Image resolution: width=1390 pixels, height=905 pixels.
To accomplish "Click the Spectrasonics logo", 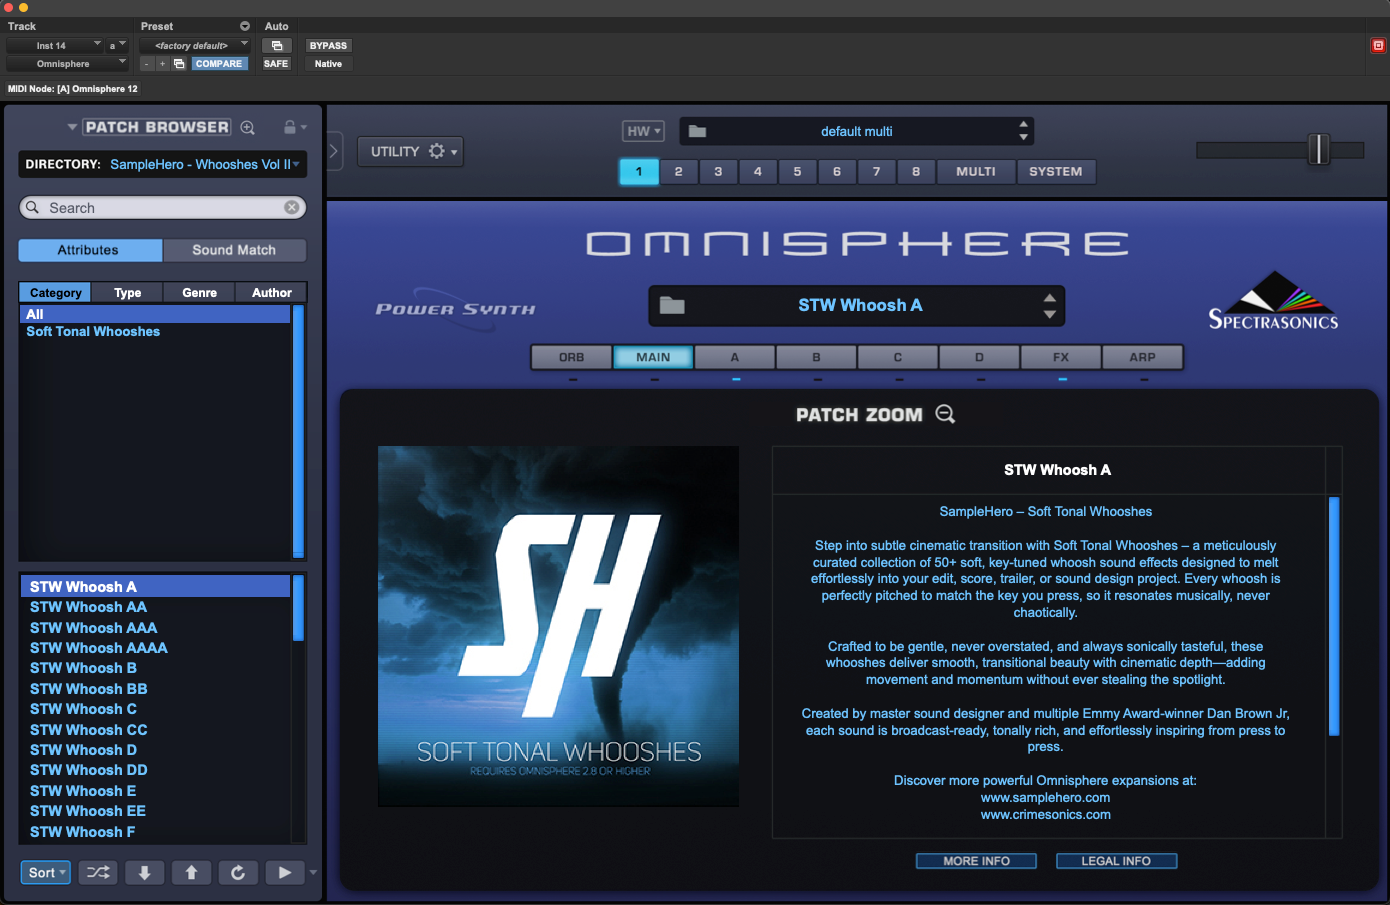I will [1273, 301].
